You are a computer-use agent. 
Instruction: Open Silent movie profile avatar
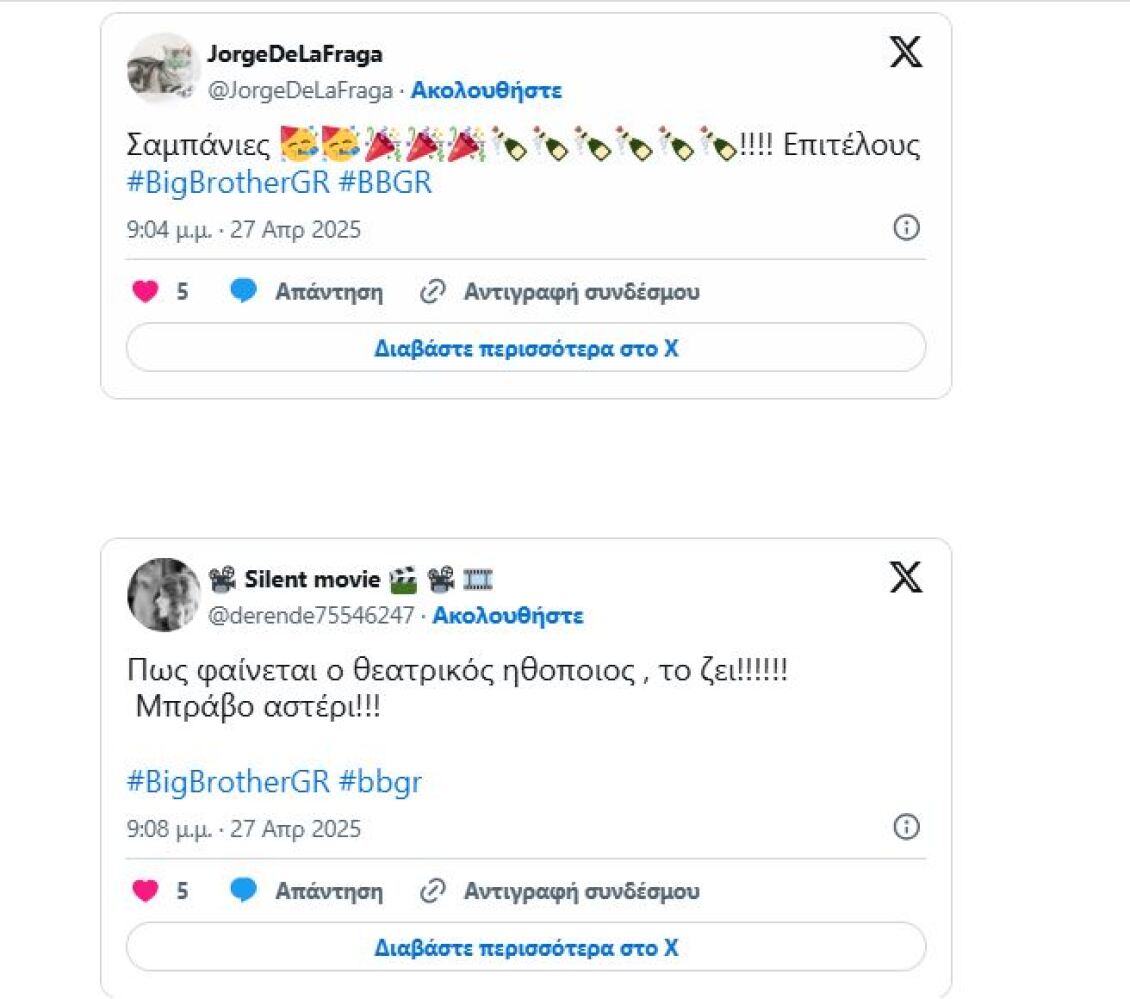click(x=163, y=594)
